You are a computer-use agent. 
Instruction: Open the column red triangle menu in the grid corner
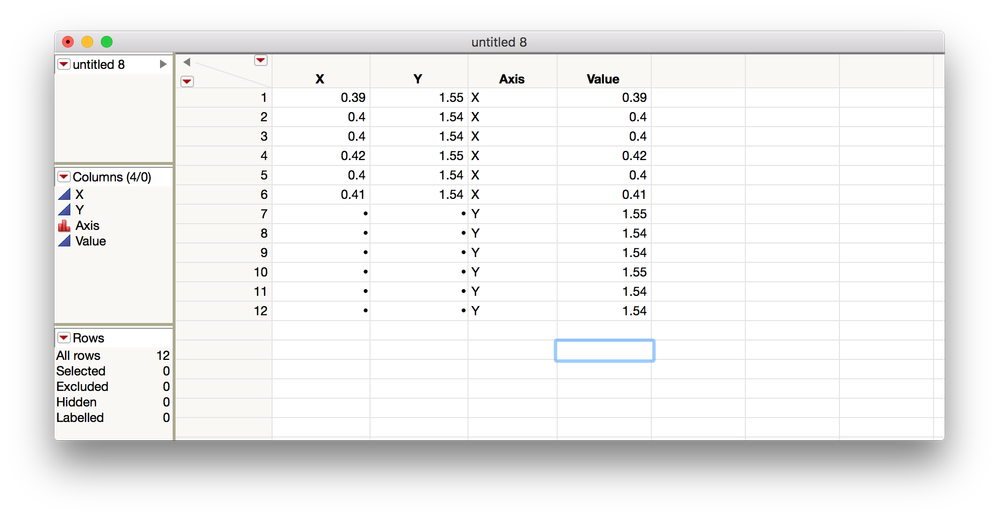pyautogui.click(x=261, y=61)
